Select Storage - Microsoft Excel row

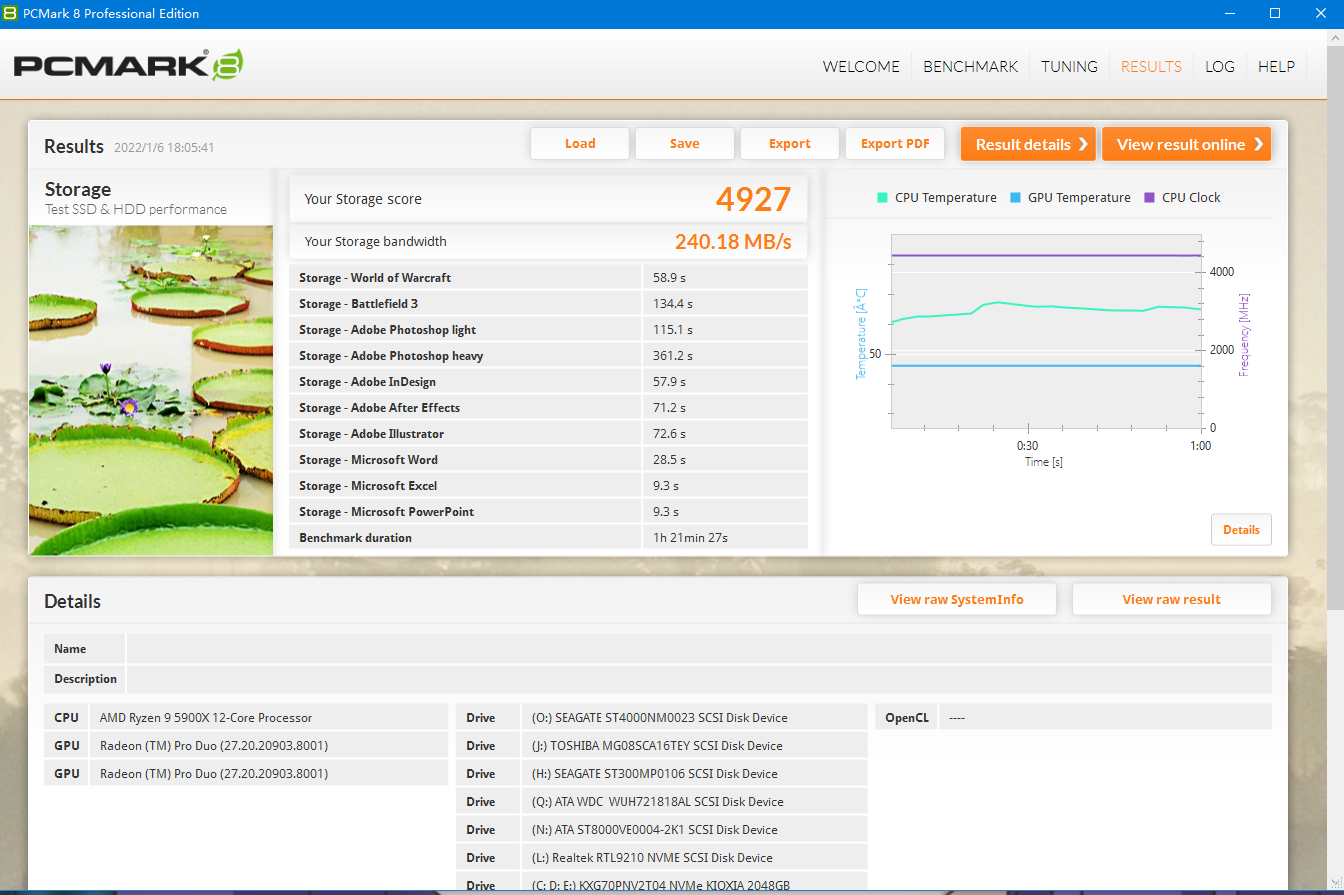[548, 485]
